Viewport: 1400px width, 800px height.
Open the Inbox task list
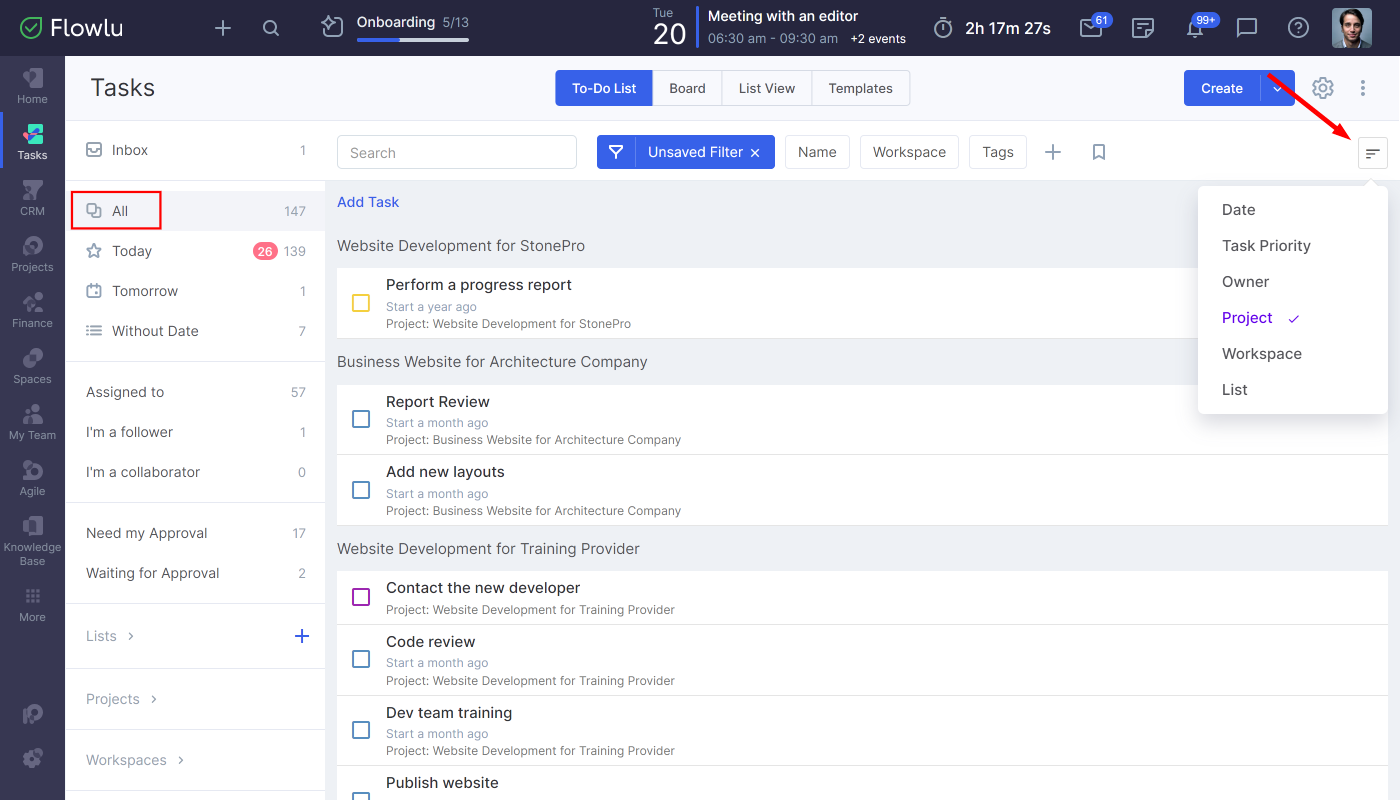point(195,150)
